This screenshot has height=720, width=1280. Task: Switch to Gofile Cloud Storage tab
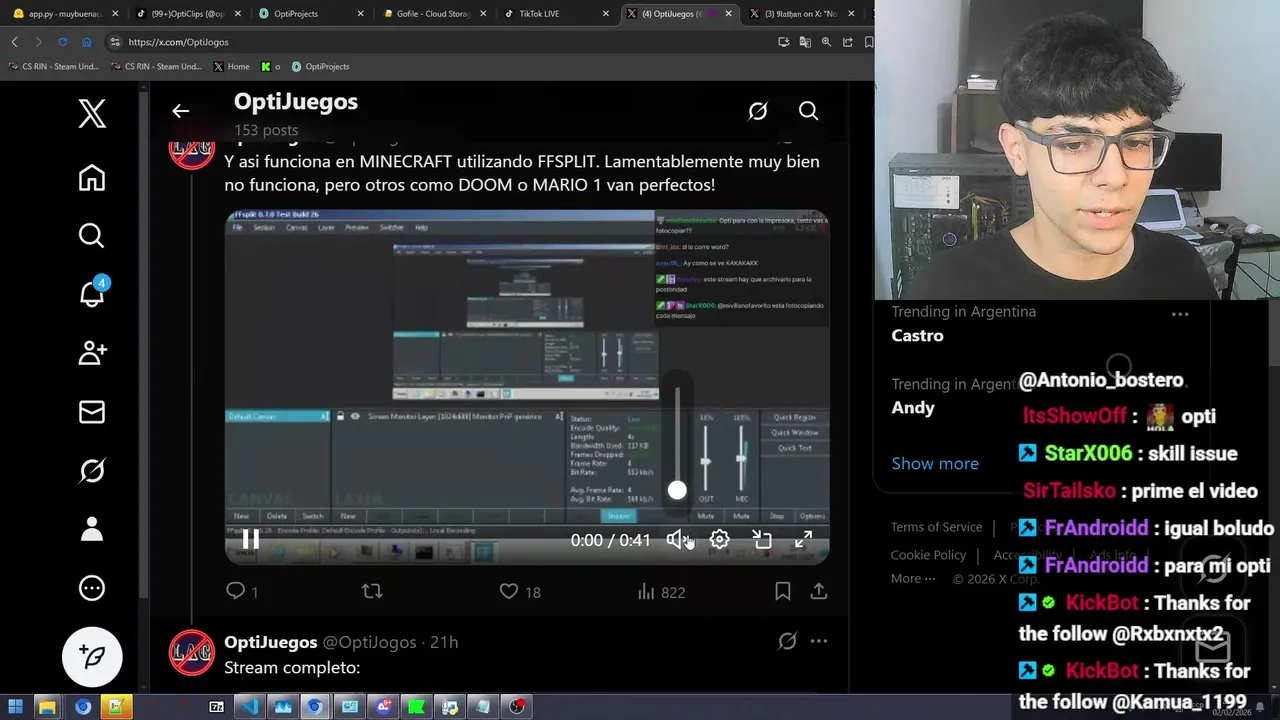tap(432, 14)
